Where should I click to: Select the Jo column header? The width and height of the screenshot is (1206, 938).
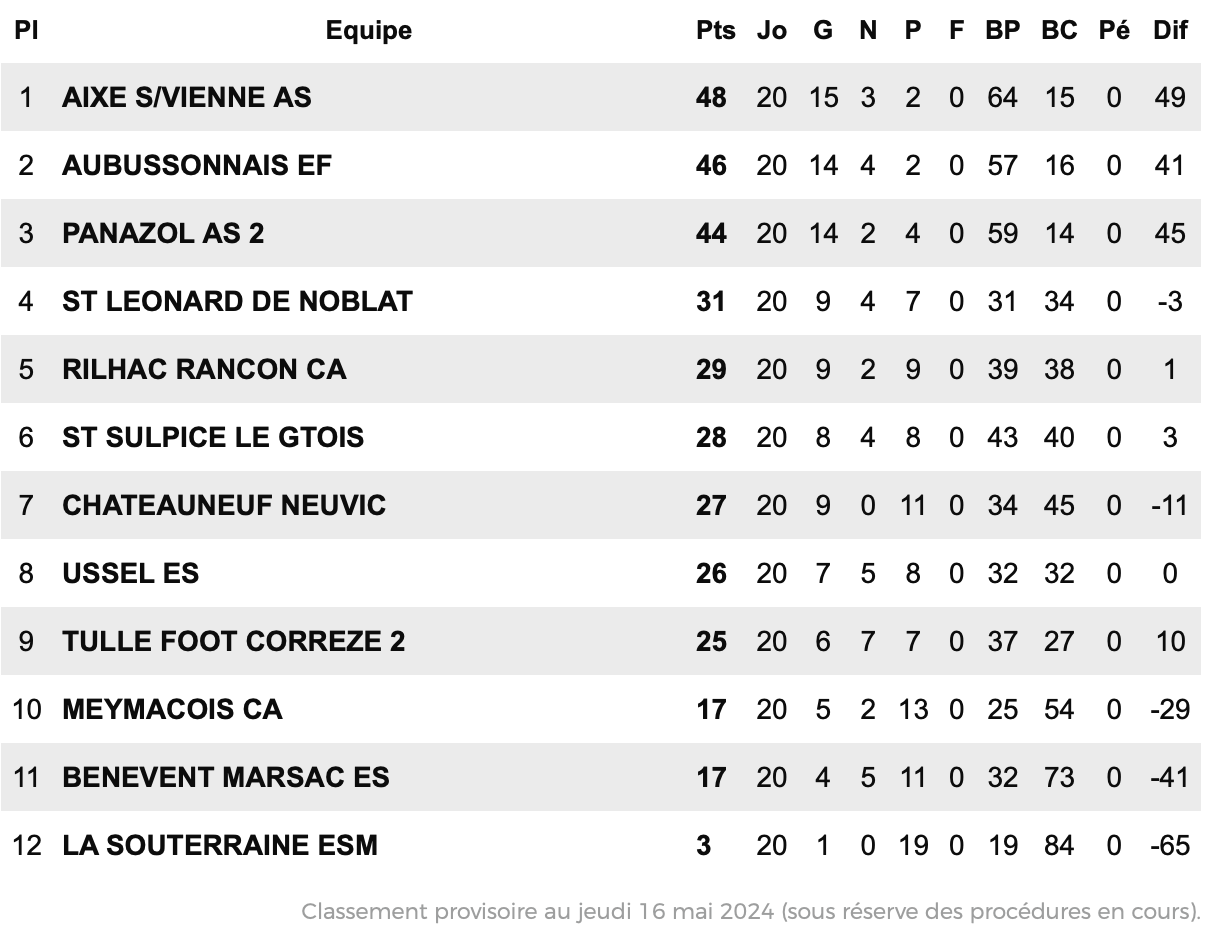coord(771,31)
